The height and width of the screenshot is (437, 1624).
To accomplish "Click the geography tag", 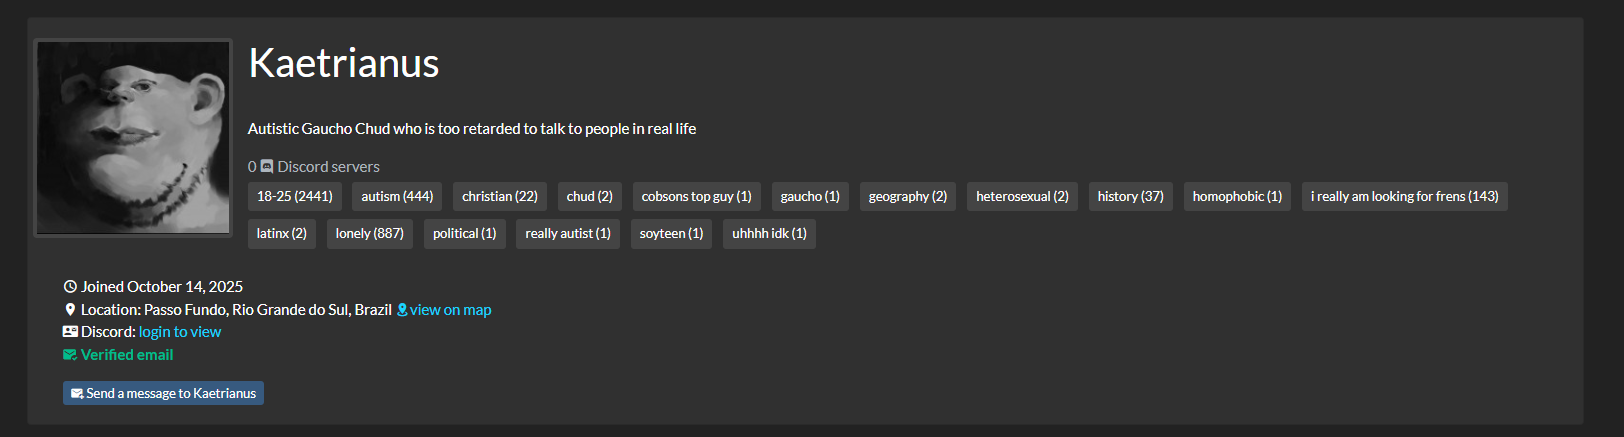I will point(907,197).
